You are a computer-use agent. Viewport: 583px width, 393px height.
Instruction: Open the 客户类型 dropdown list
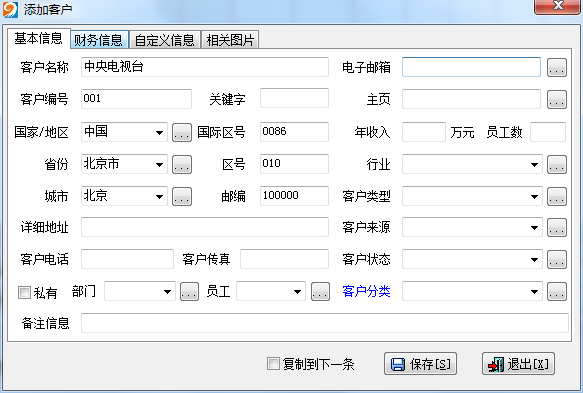(x=534, y=196)
